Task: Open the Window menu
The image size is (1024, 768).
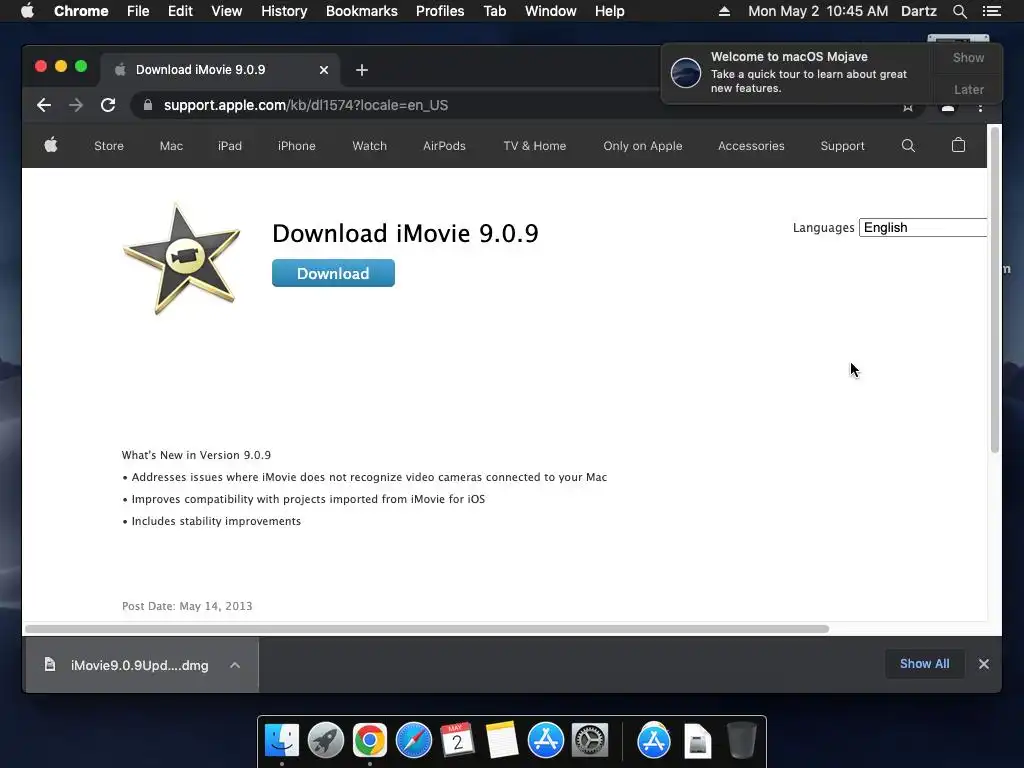Action: tap(551, 11)
